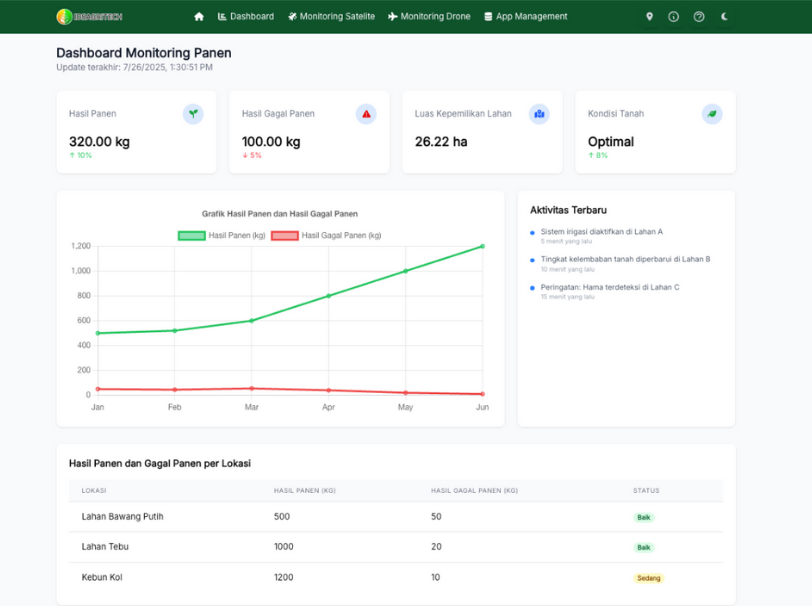Screen dimensions: 812x606
Task: Go to Monitoring Drone page
Action: 429,16
